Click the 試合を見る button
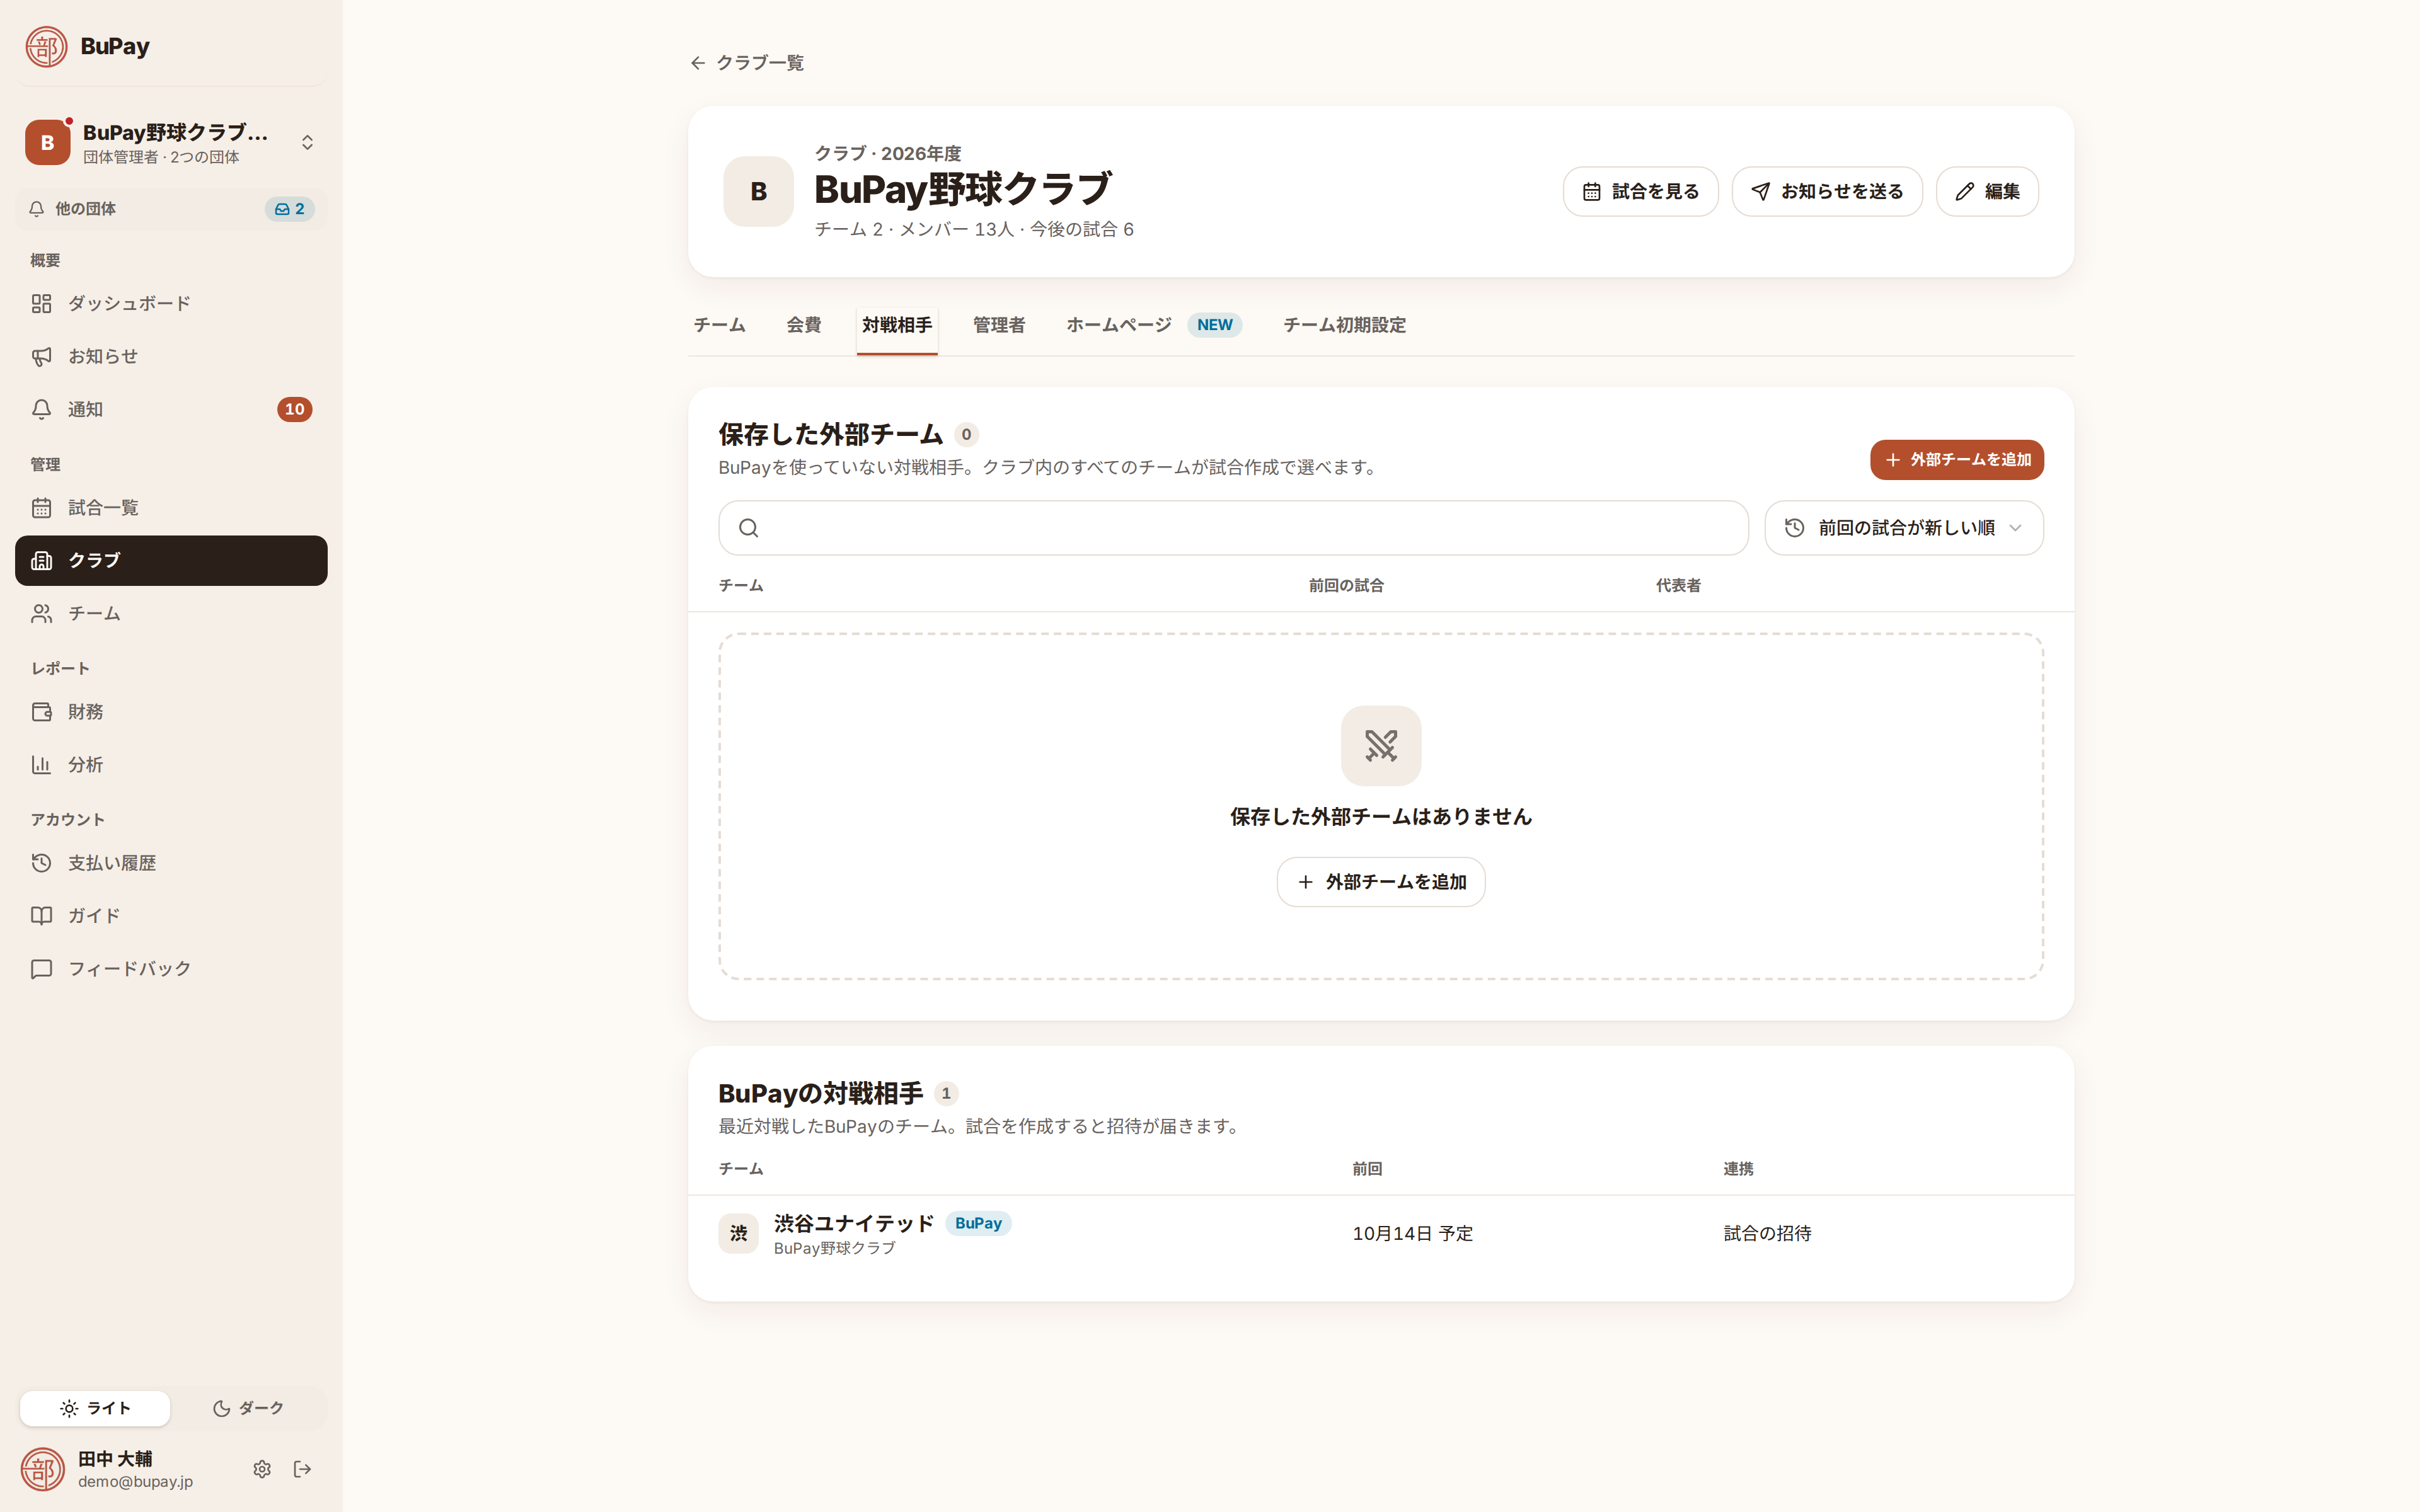This screenshot has width=2420, height=1512. tap(1640, 191)
